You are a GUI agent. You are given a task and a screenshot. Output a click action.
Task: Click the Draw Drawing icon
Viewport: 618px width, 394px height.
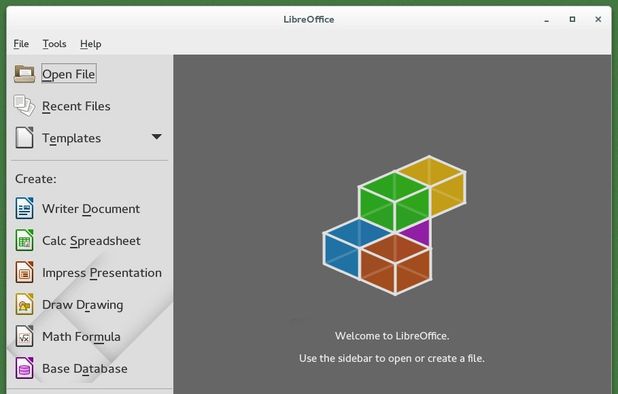tap(24, 304)
